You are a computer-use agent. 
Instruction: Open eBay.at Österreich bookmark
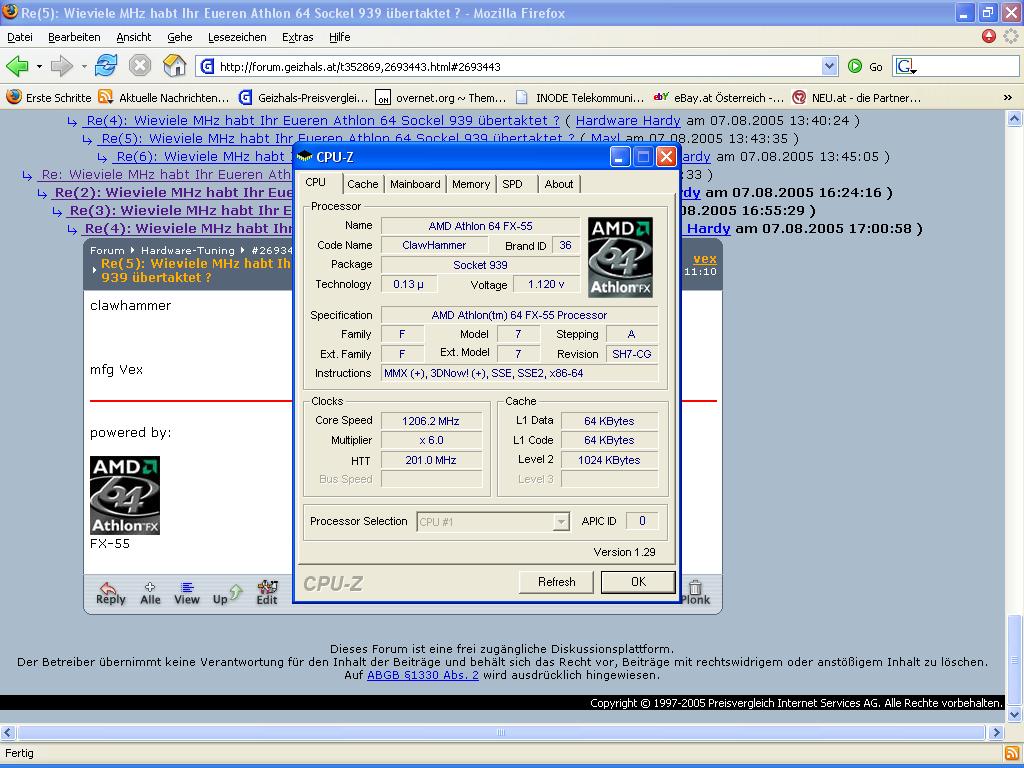(719, 97)
